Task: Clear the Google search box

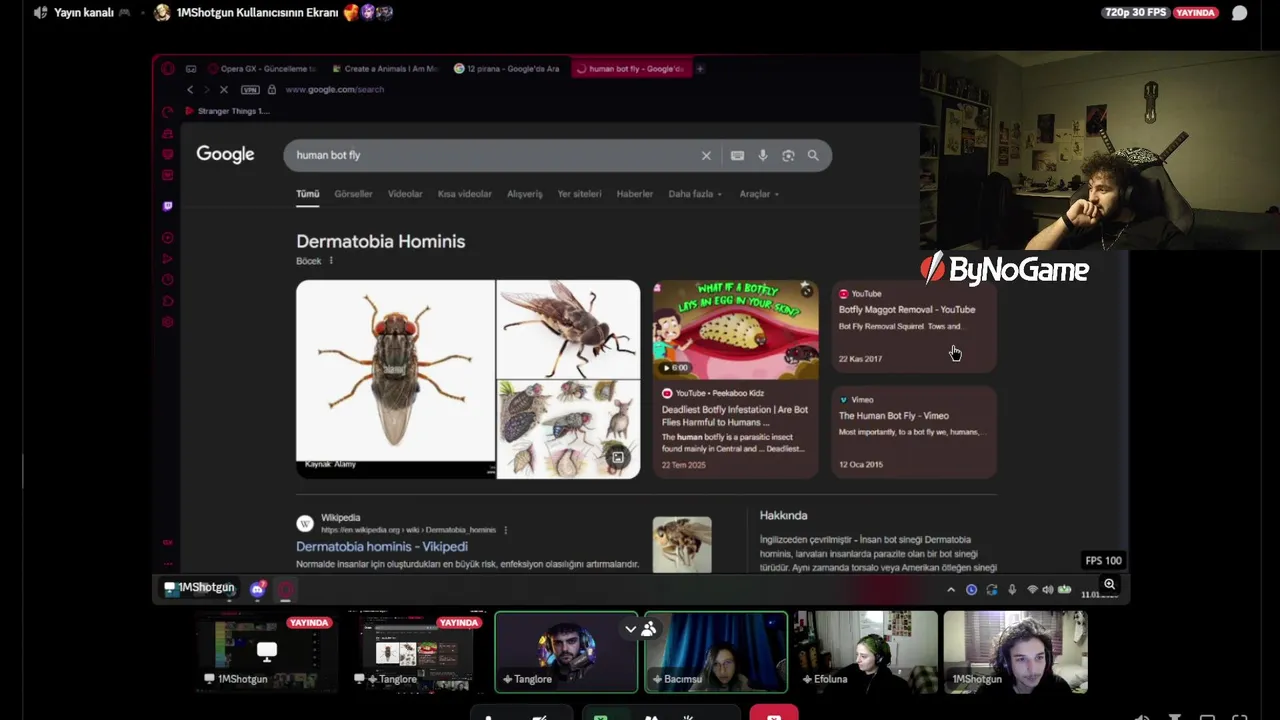Action: 706,155
